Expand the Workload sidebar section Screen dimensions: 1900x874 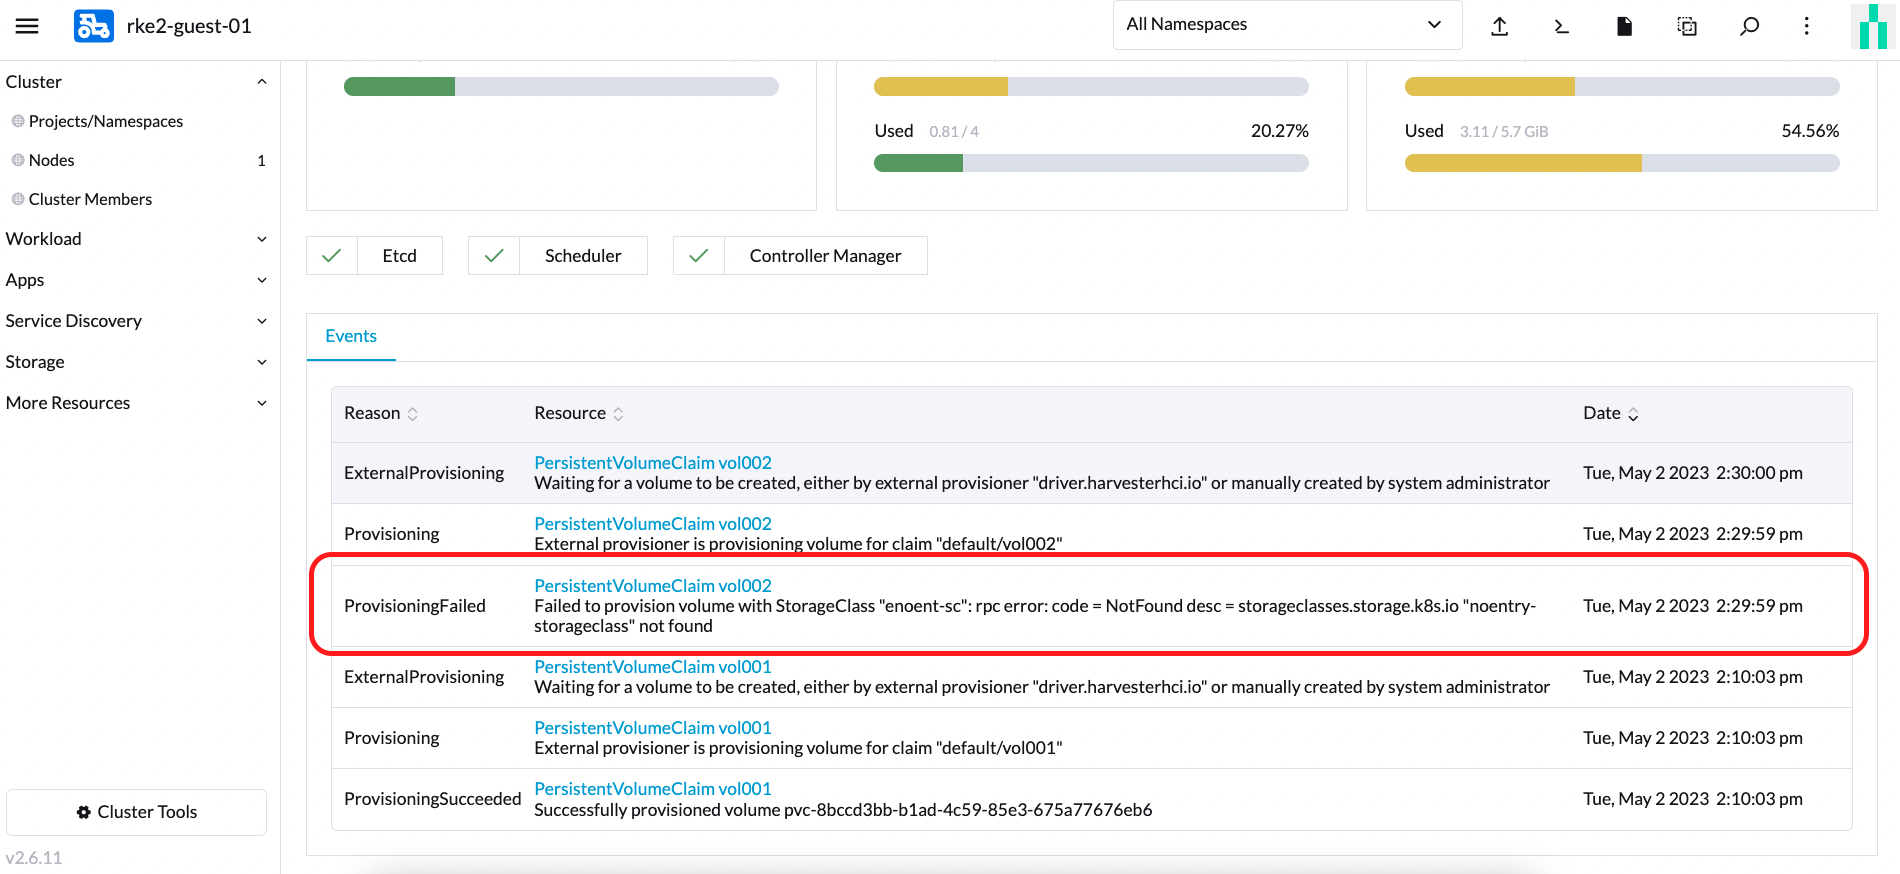[261, 239]
